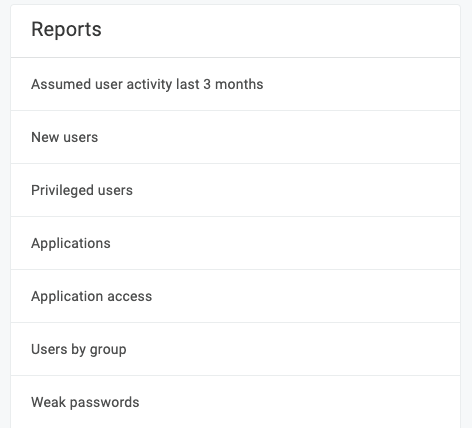Select the Privileged users report

235,190
